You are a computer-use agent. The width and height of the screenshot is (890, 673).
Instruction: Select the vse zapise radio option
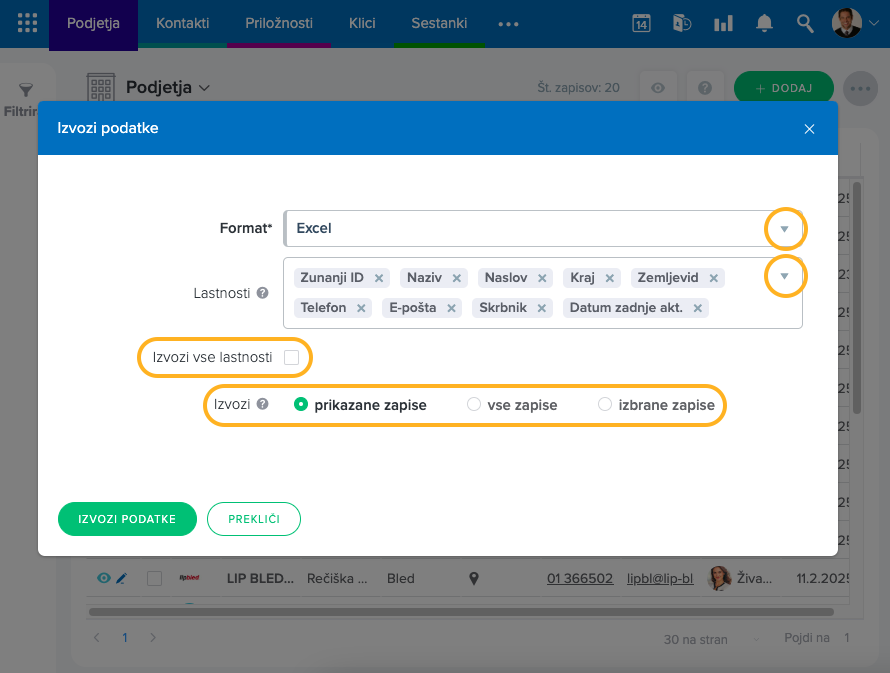click(x=474, y=405)
